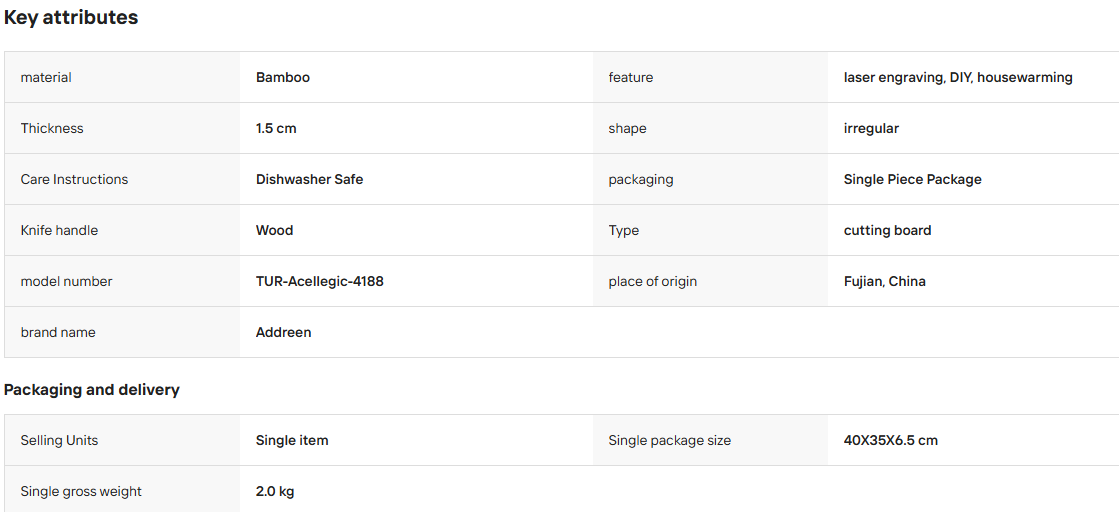Image resolution: width=1119 pixels, height=512 pixels.
Task: Select the Addreen brand name
Action: [x=283, y=332]
